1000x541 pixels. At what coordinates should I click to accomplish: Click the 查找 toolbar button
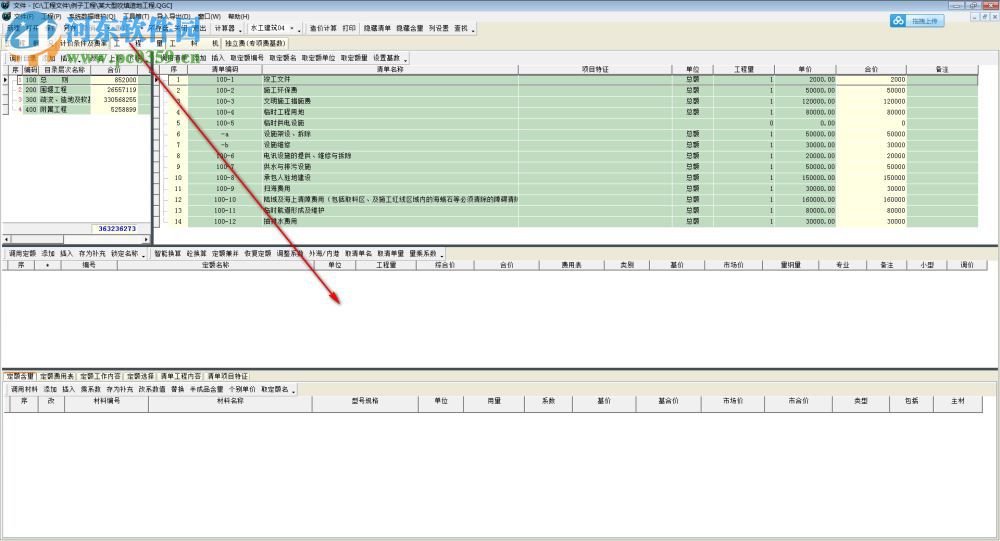(x=460, y=28)
